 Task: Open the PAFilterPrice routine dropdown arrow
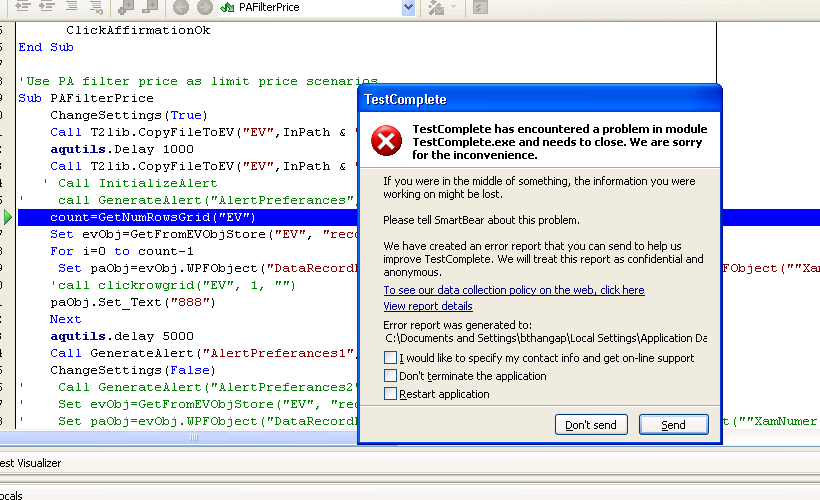408,7
